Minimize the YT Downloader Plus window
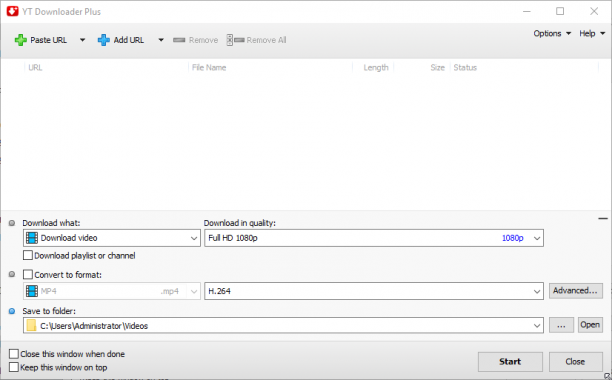The width and height of the screenshot is (612, 380). pos(527,11)
